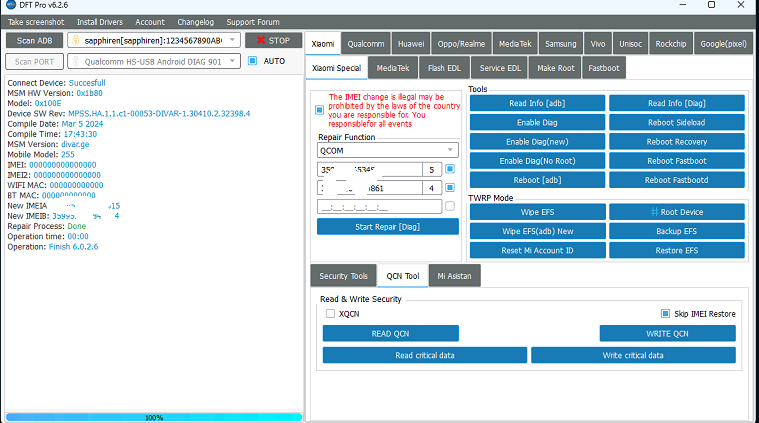Click the Wipe EFS button
The height and width of the screenshot is (423, 759).
537,212
